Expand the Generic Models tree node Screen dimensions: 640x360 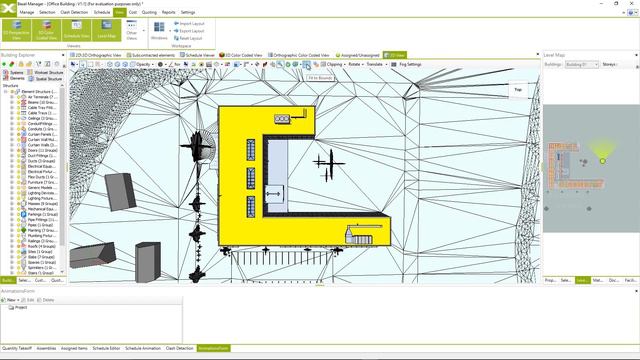point(12,188)
